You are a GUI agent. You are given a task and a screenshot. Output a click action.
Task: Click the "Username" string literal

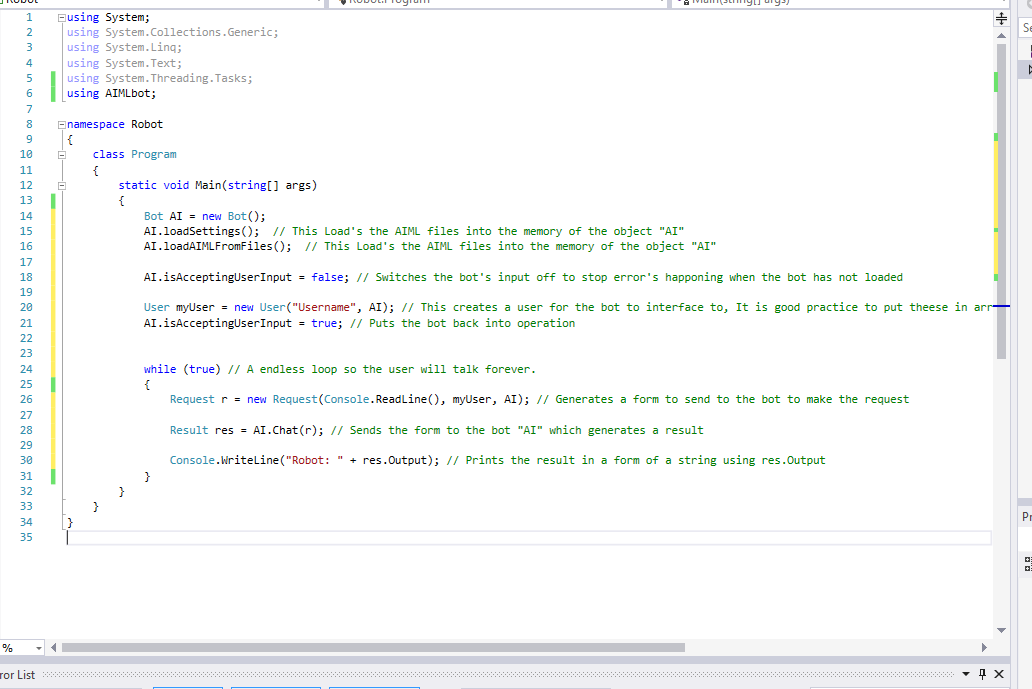tap(324, 307)
